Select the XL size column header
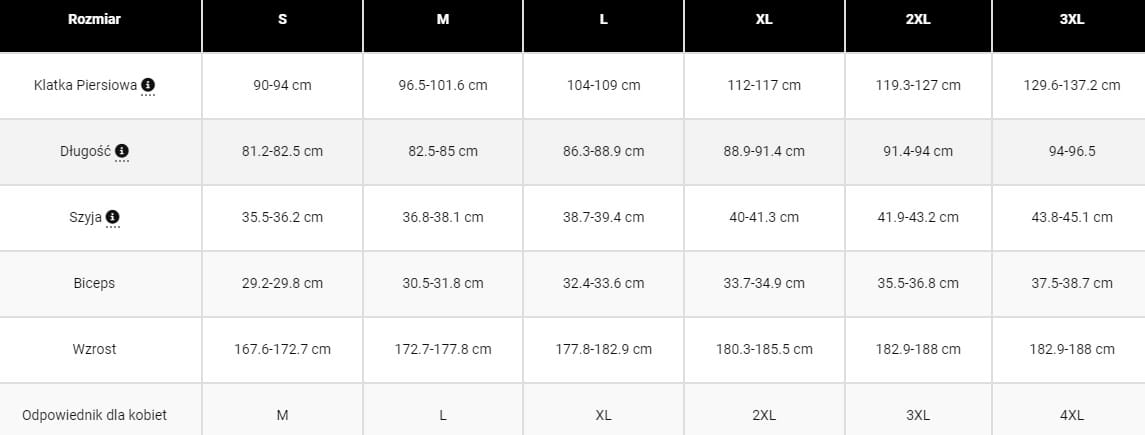 [764, 20]
